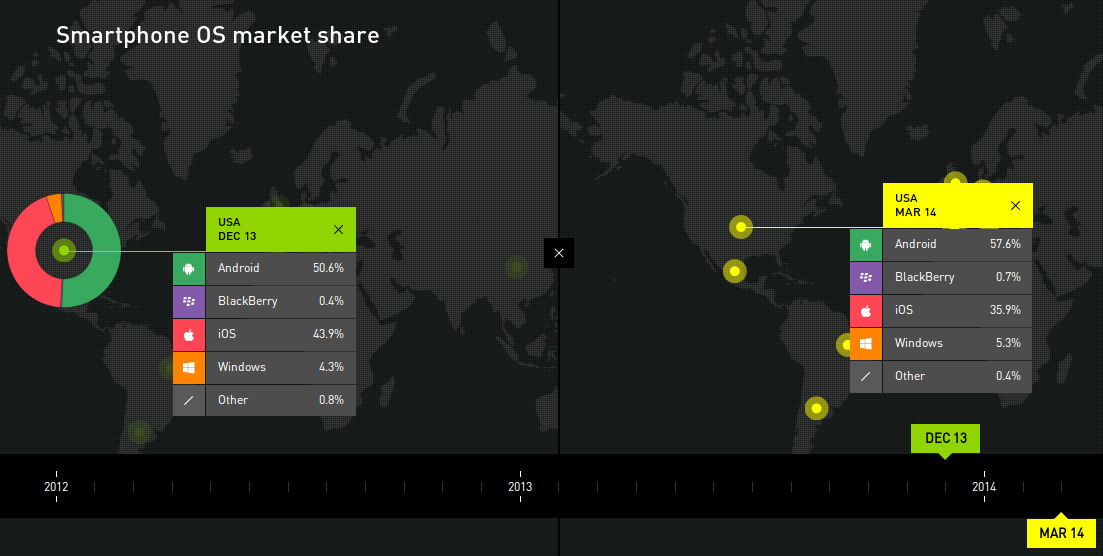Close the comparison split view with center X
This screenshot has height=556, width=1103.
click(559, 253)
